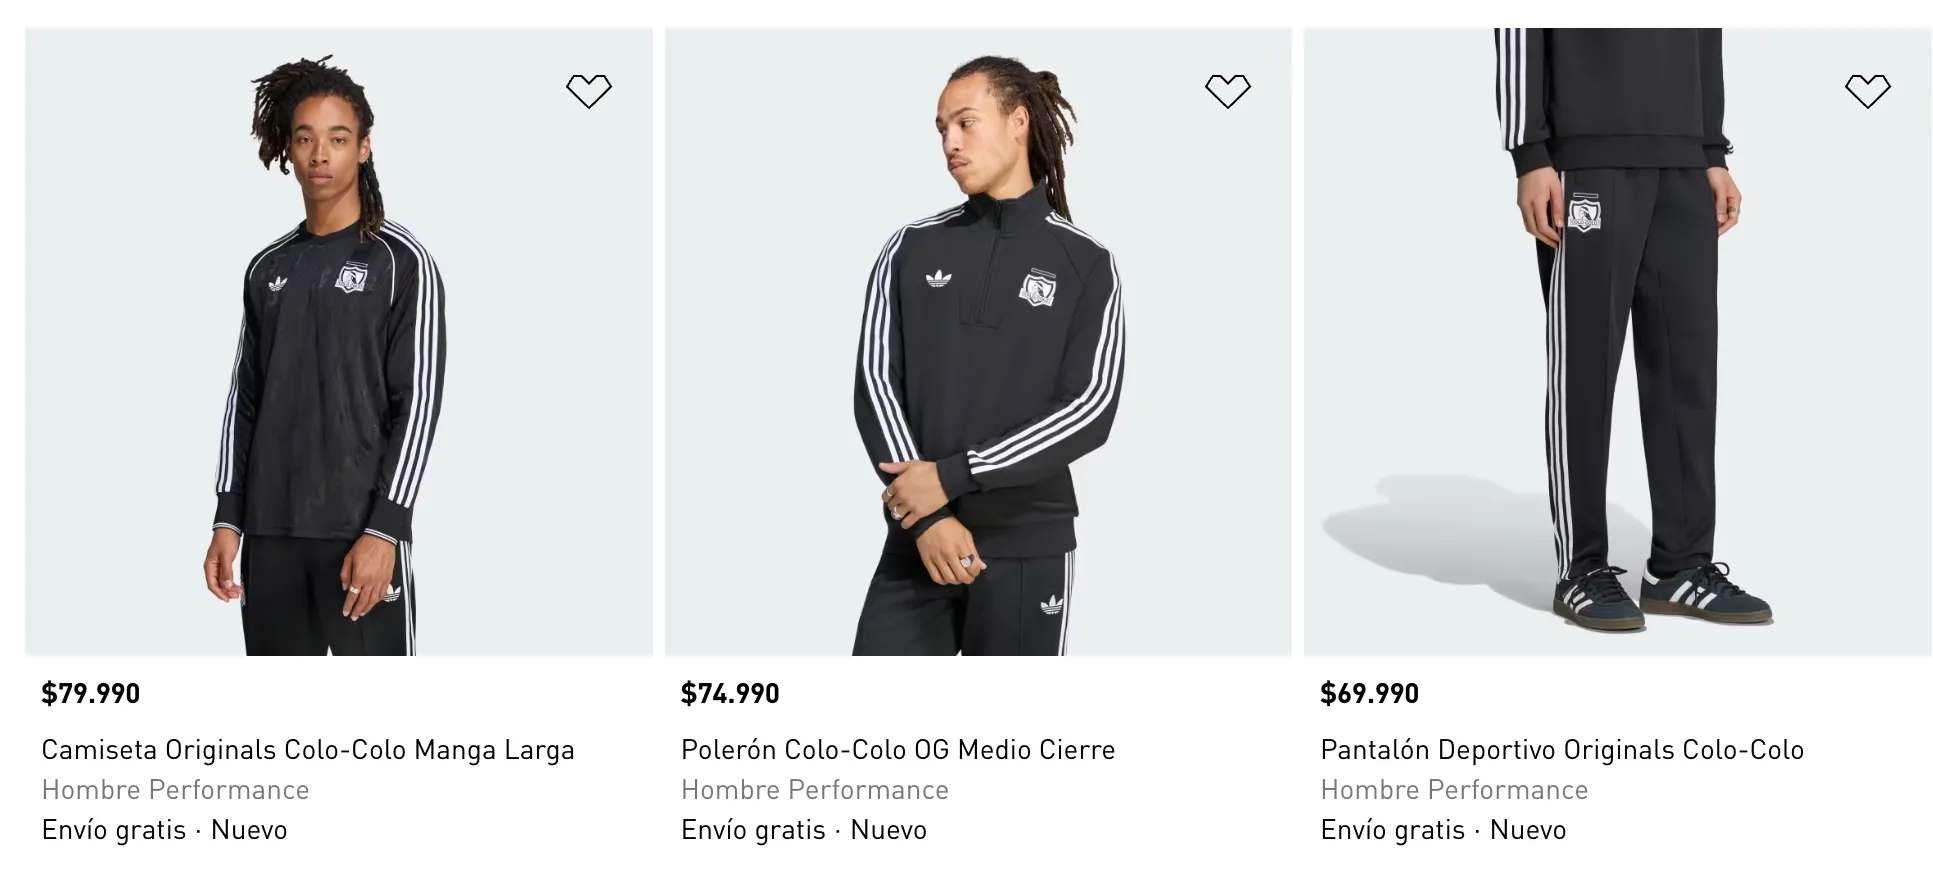Click Hombre Performance under the Polerón
The width and height of the screenshot is (1933, 869).
(815, 790)
